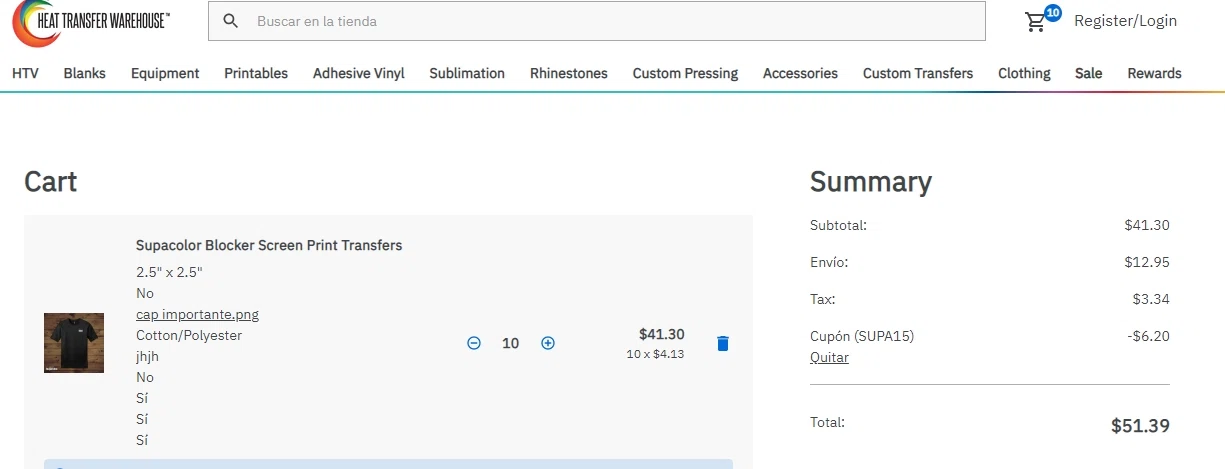The width and height of the screenshot is (1225, 469).
Task: Open the Blanks menu
Action: 85,73
